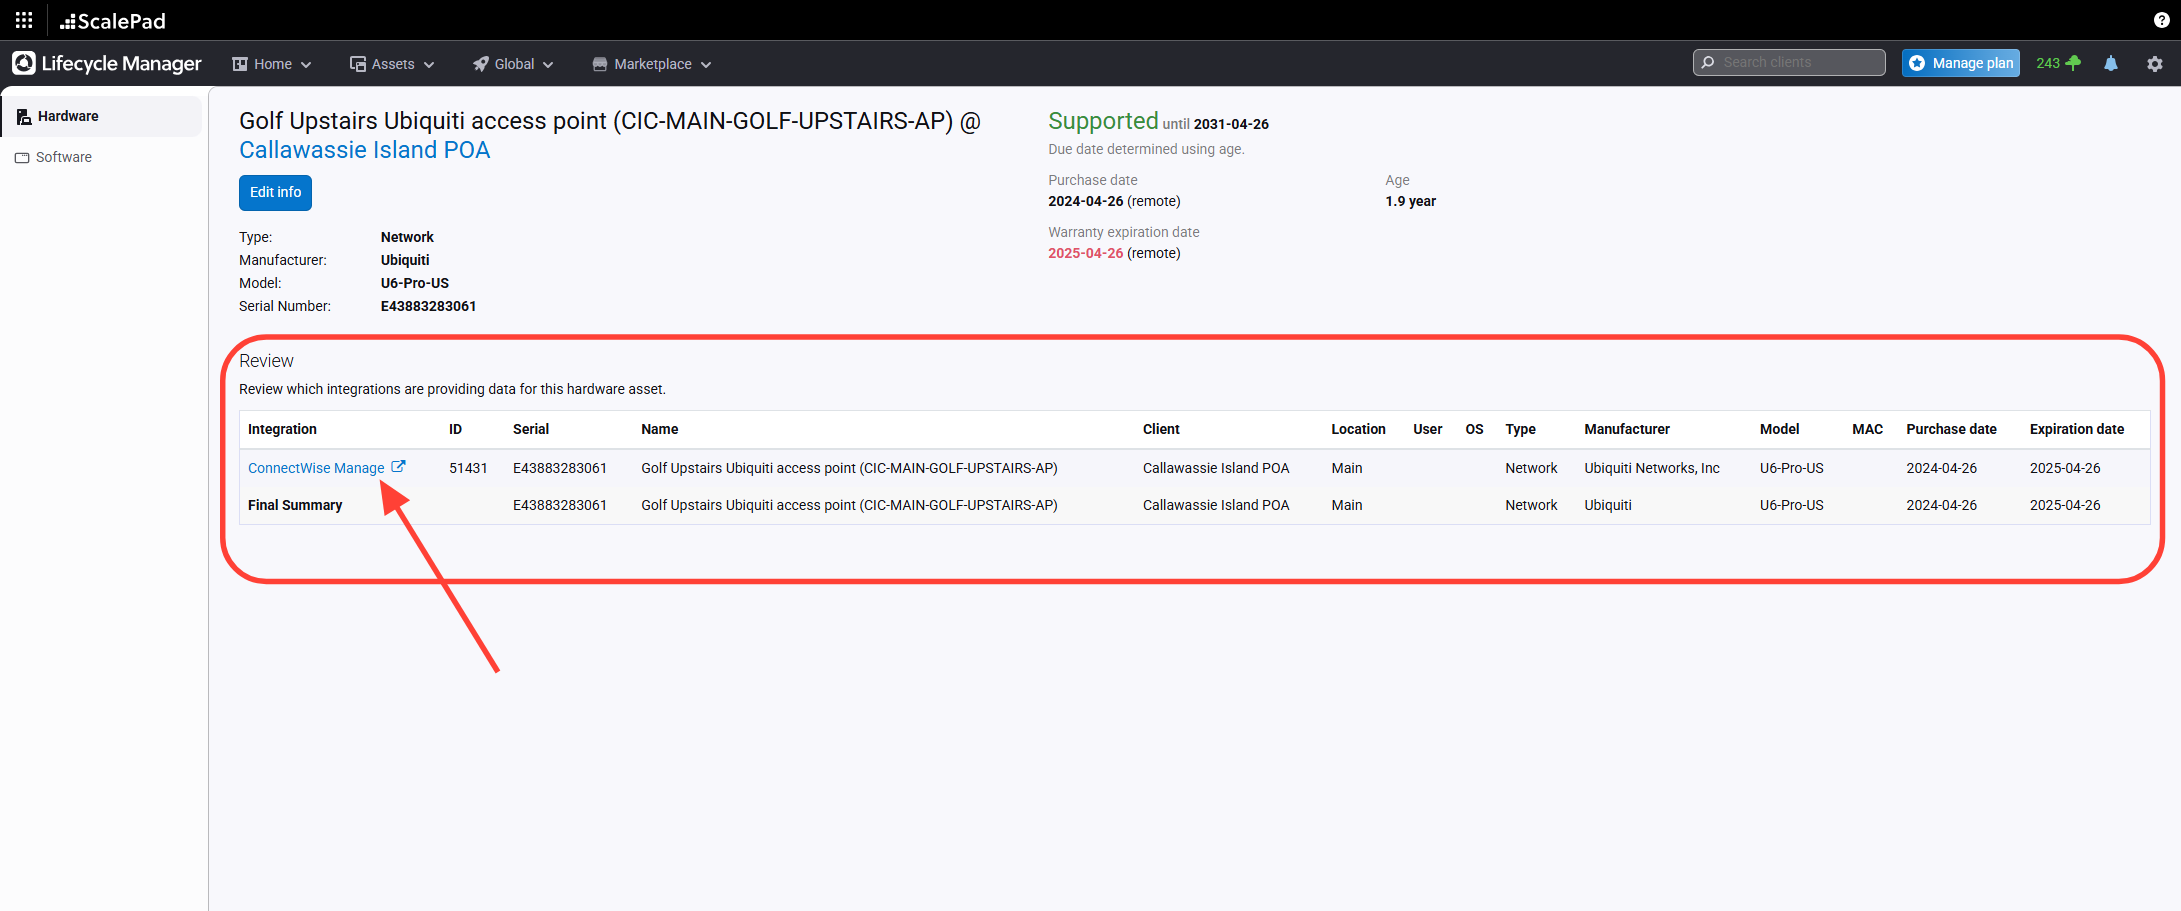This screenshot has width=2181, height=911.
Task: Click the help question mark icon
Action: coord(2161,20)
